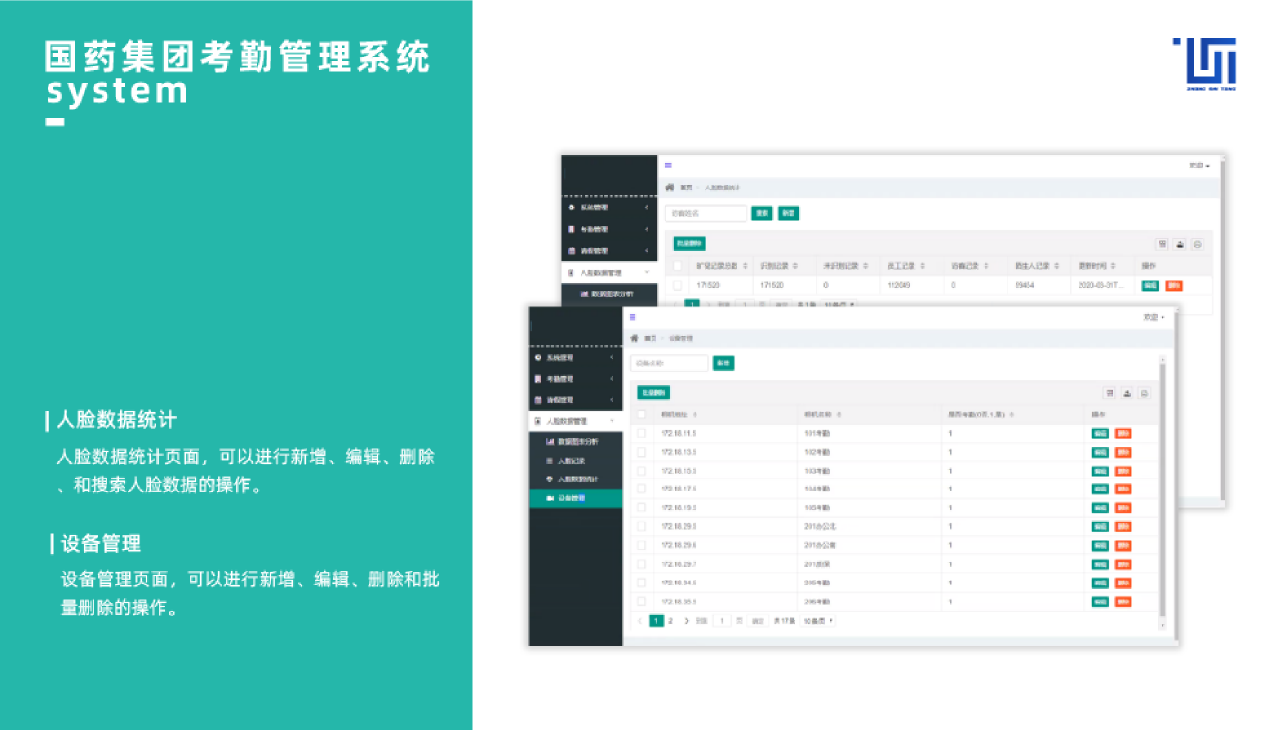
Task: Open column filter icon in face statistics toolbar
Action: [1162, 244]
